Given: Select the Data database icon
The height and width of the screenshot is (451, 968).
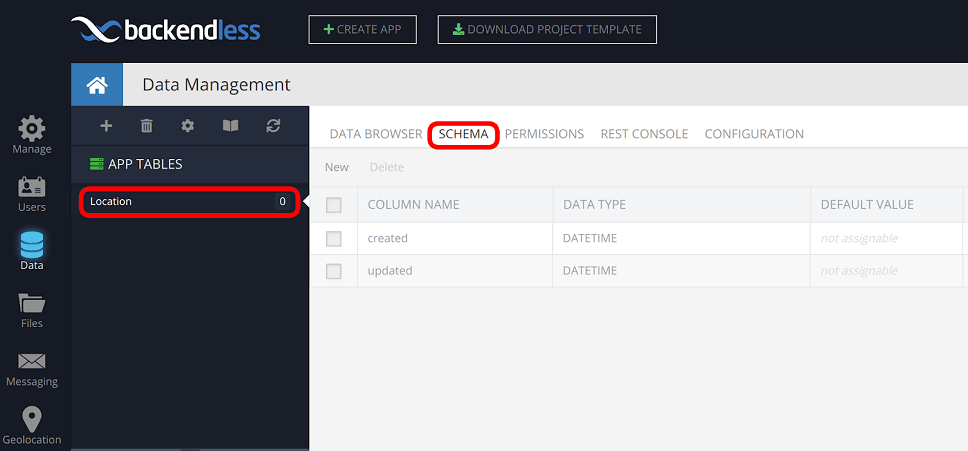Looking at the screenshot, I should click(31, 252).
